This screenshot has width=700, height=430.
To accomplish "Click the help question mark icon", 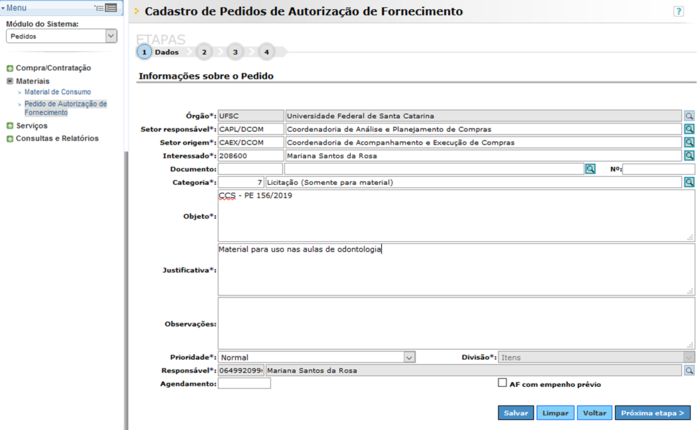I will pos(679,11).
